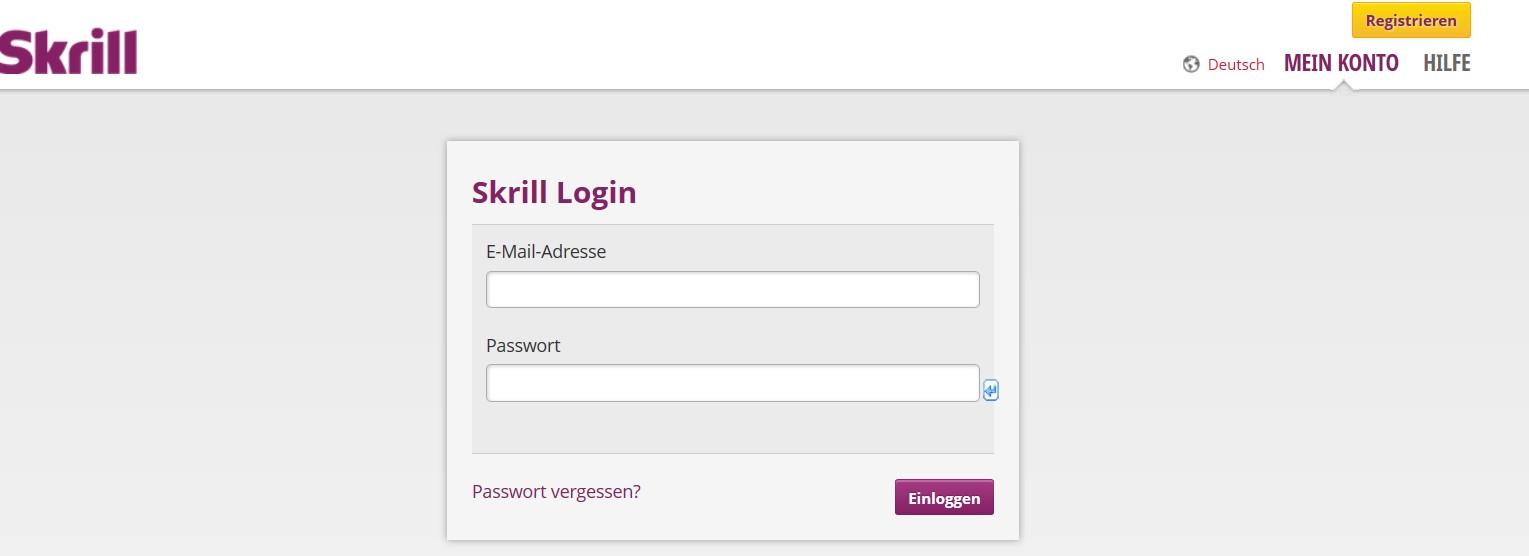
Task: Go to the HILFE menu item
Action: 1447,63
